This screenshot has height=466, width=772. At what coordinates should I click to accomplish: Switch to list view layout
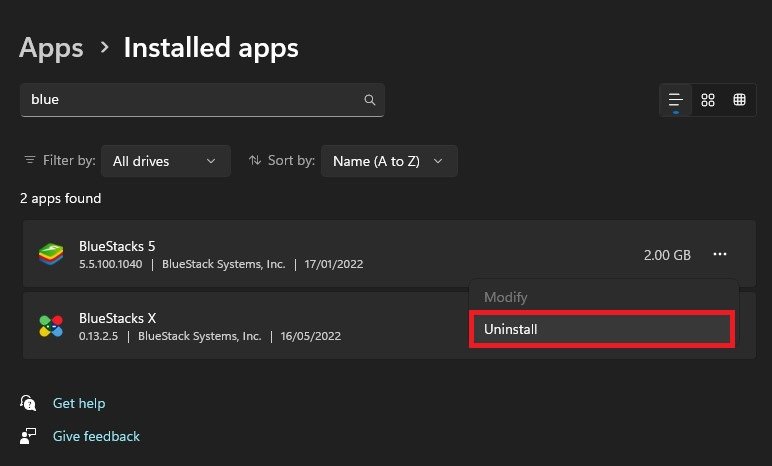[x=676, y=100]
